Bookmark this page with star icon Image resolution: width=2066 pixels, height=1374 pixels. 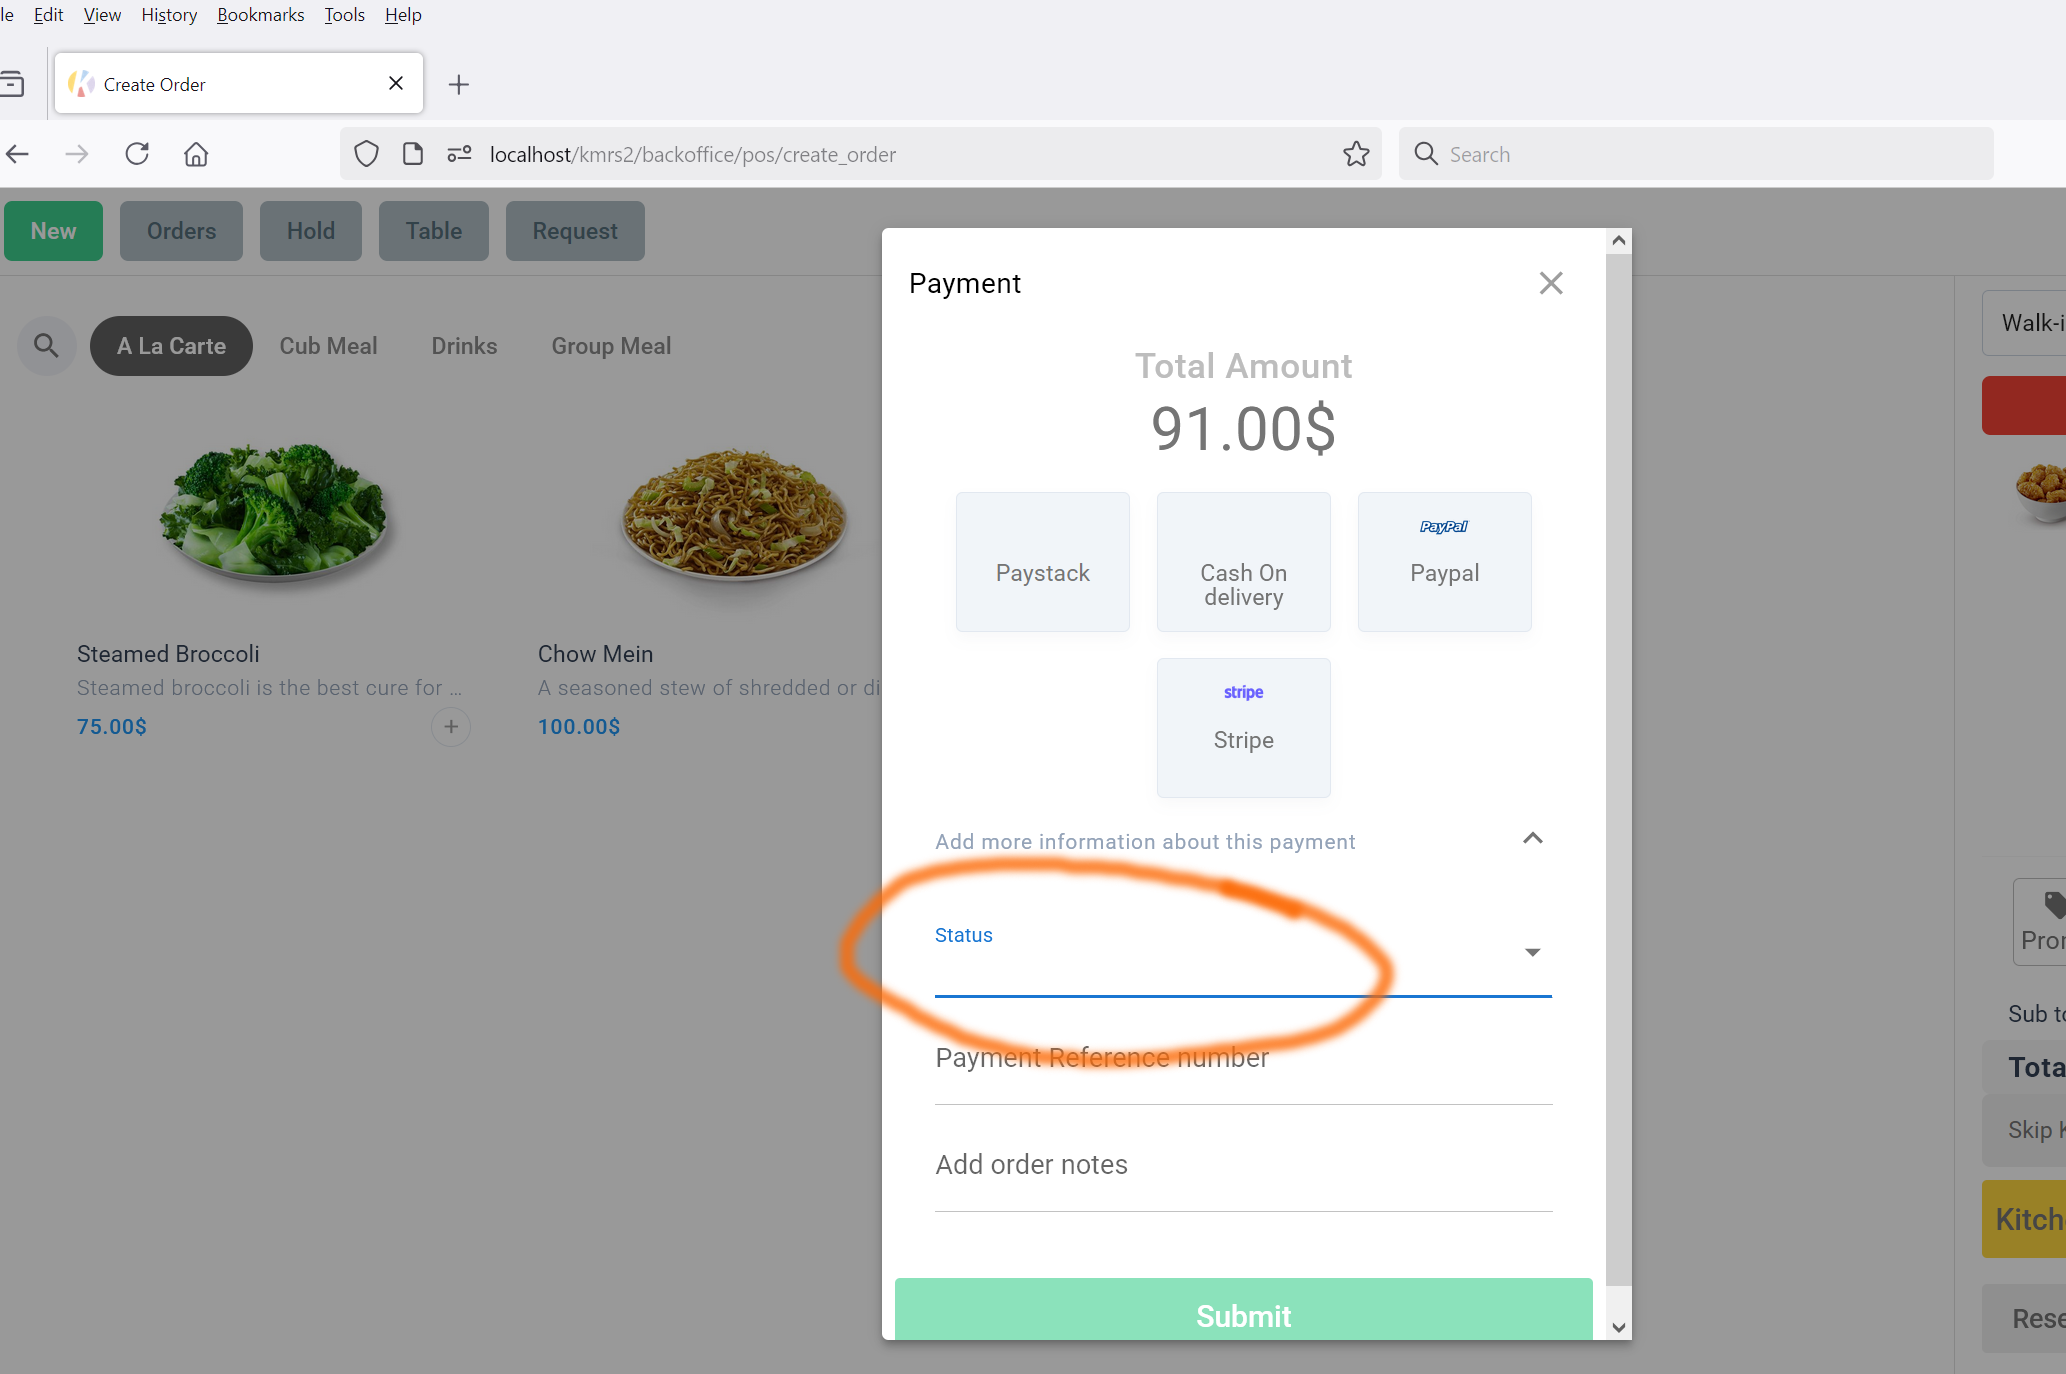[1356, 154]
